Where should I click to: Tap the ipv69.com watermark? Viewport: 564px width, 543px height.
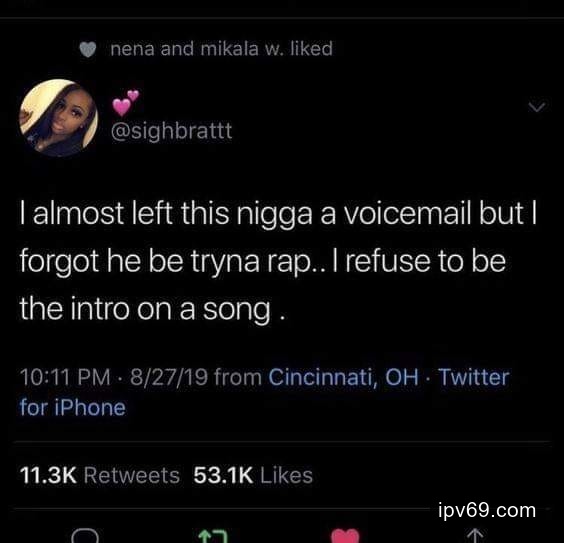click(487, 511)
